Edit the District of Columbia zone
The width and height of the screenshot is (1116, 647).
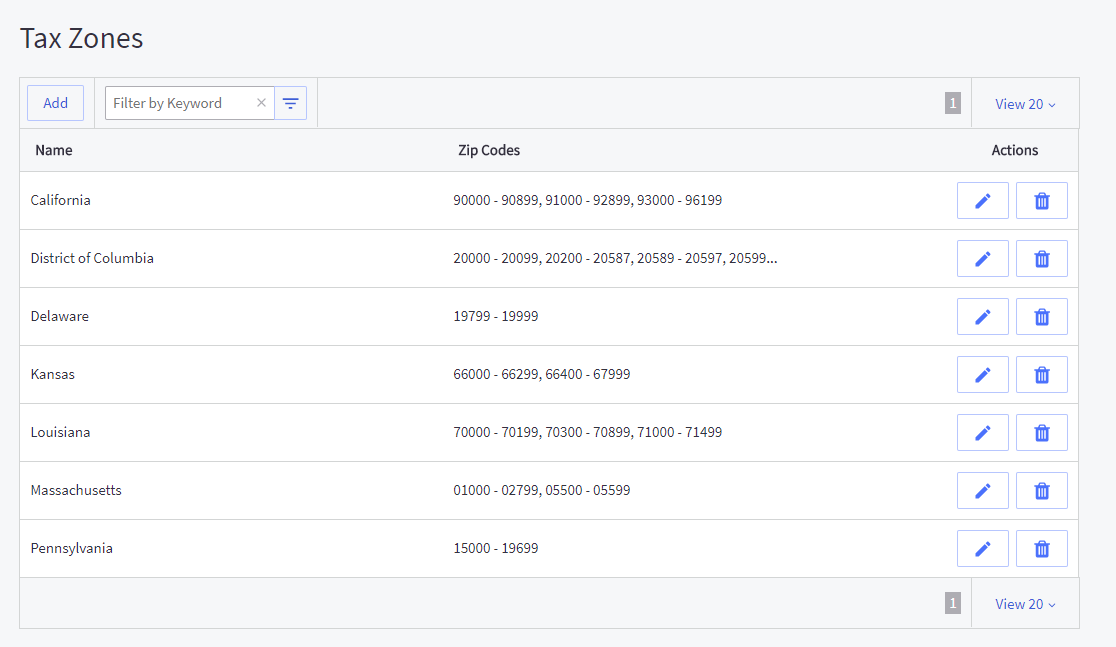(982, 258)
